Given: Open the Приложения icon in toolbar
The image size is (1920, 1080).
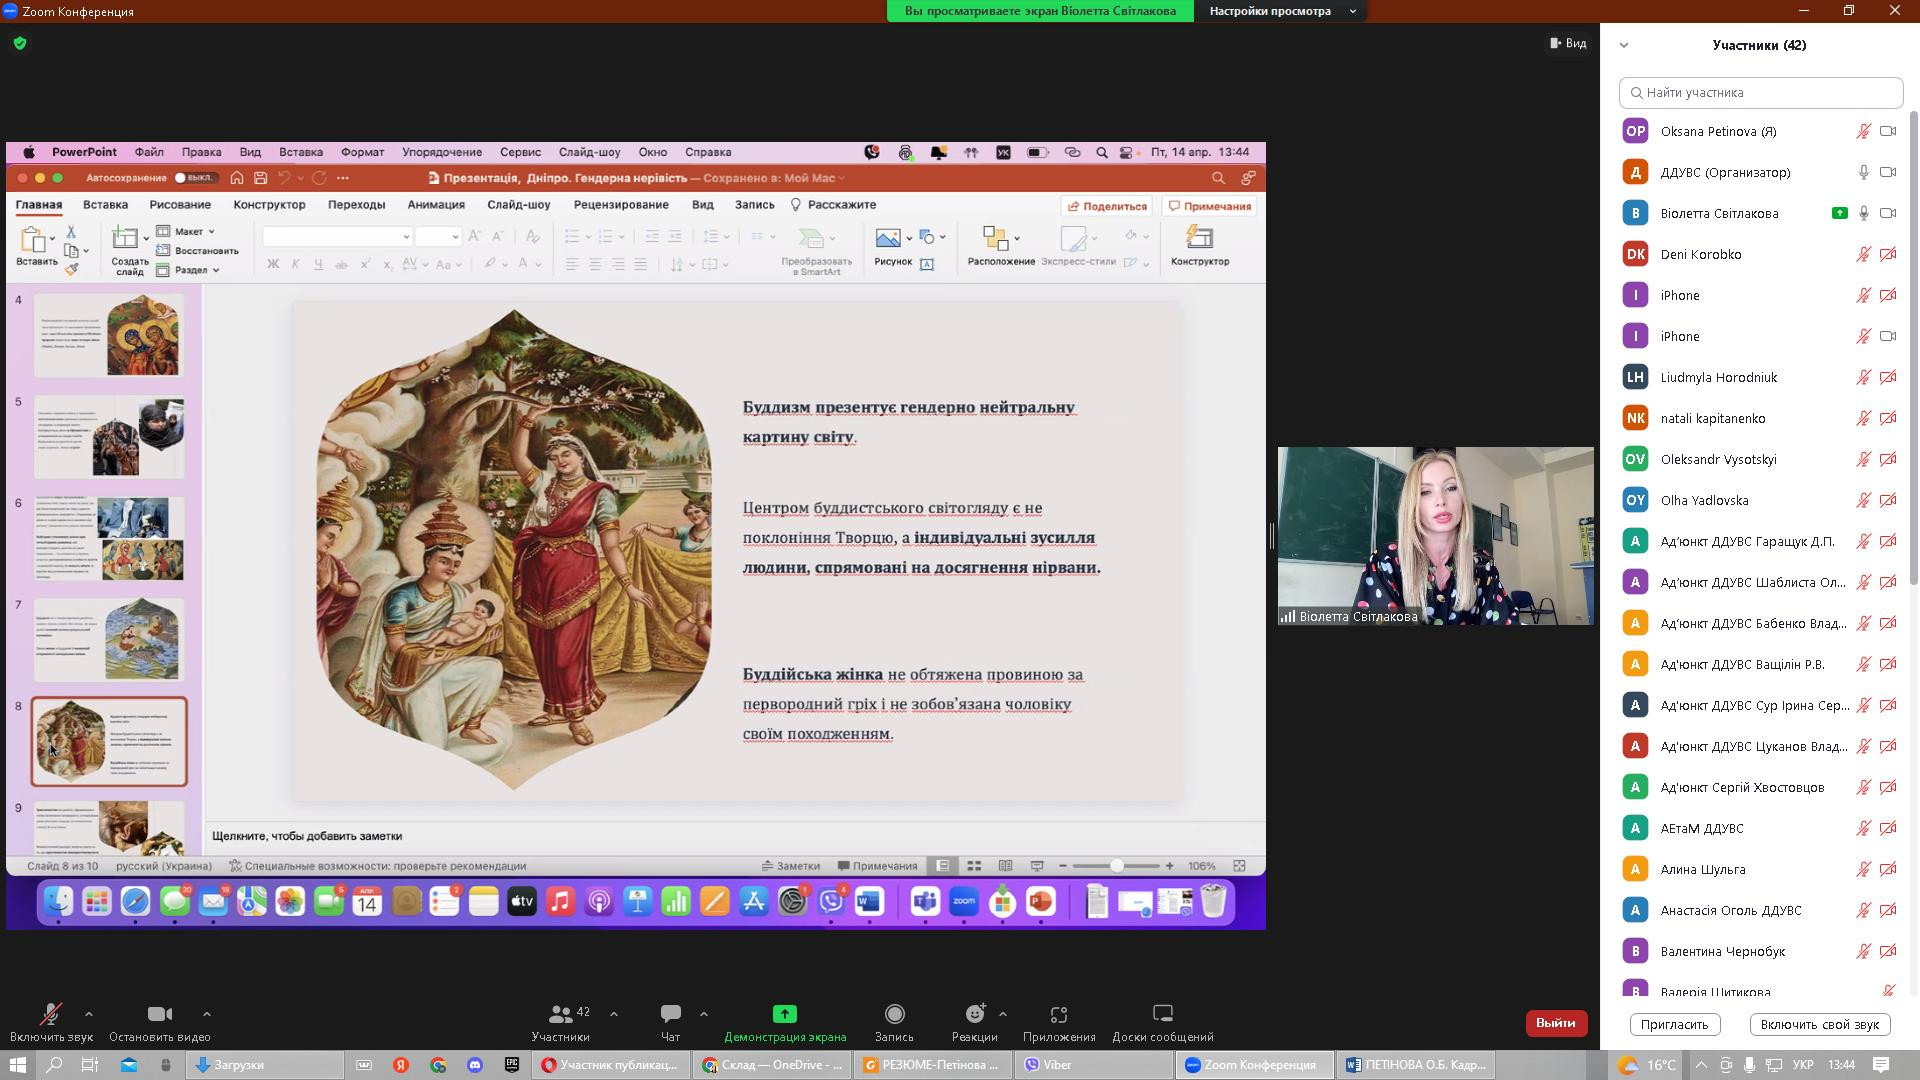Looking at the screenshot, I should tap(1058, 1014).
